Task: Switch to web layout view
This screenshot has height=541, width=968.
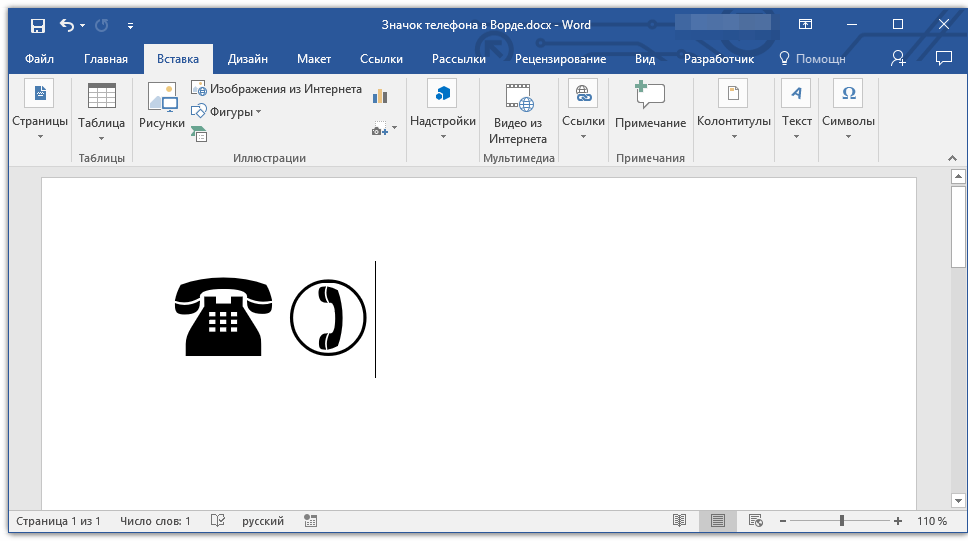Action: 756,521
